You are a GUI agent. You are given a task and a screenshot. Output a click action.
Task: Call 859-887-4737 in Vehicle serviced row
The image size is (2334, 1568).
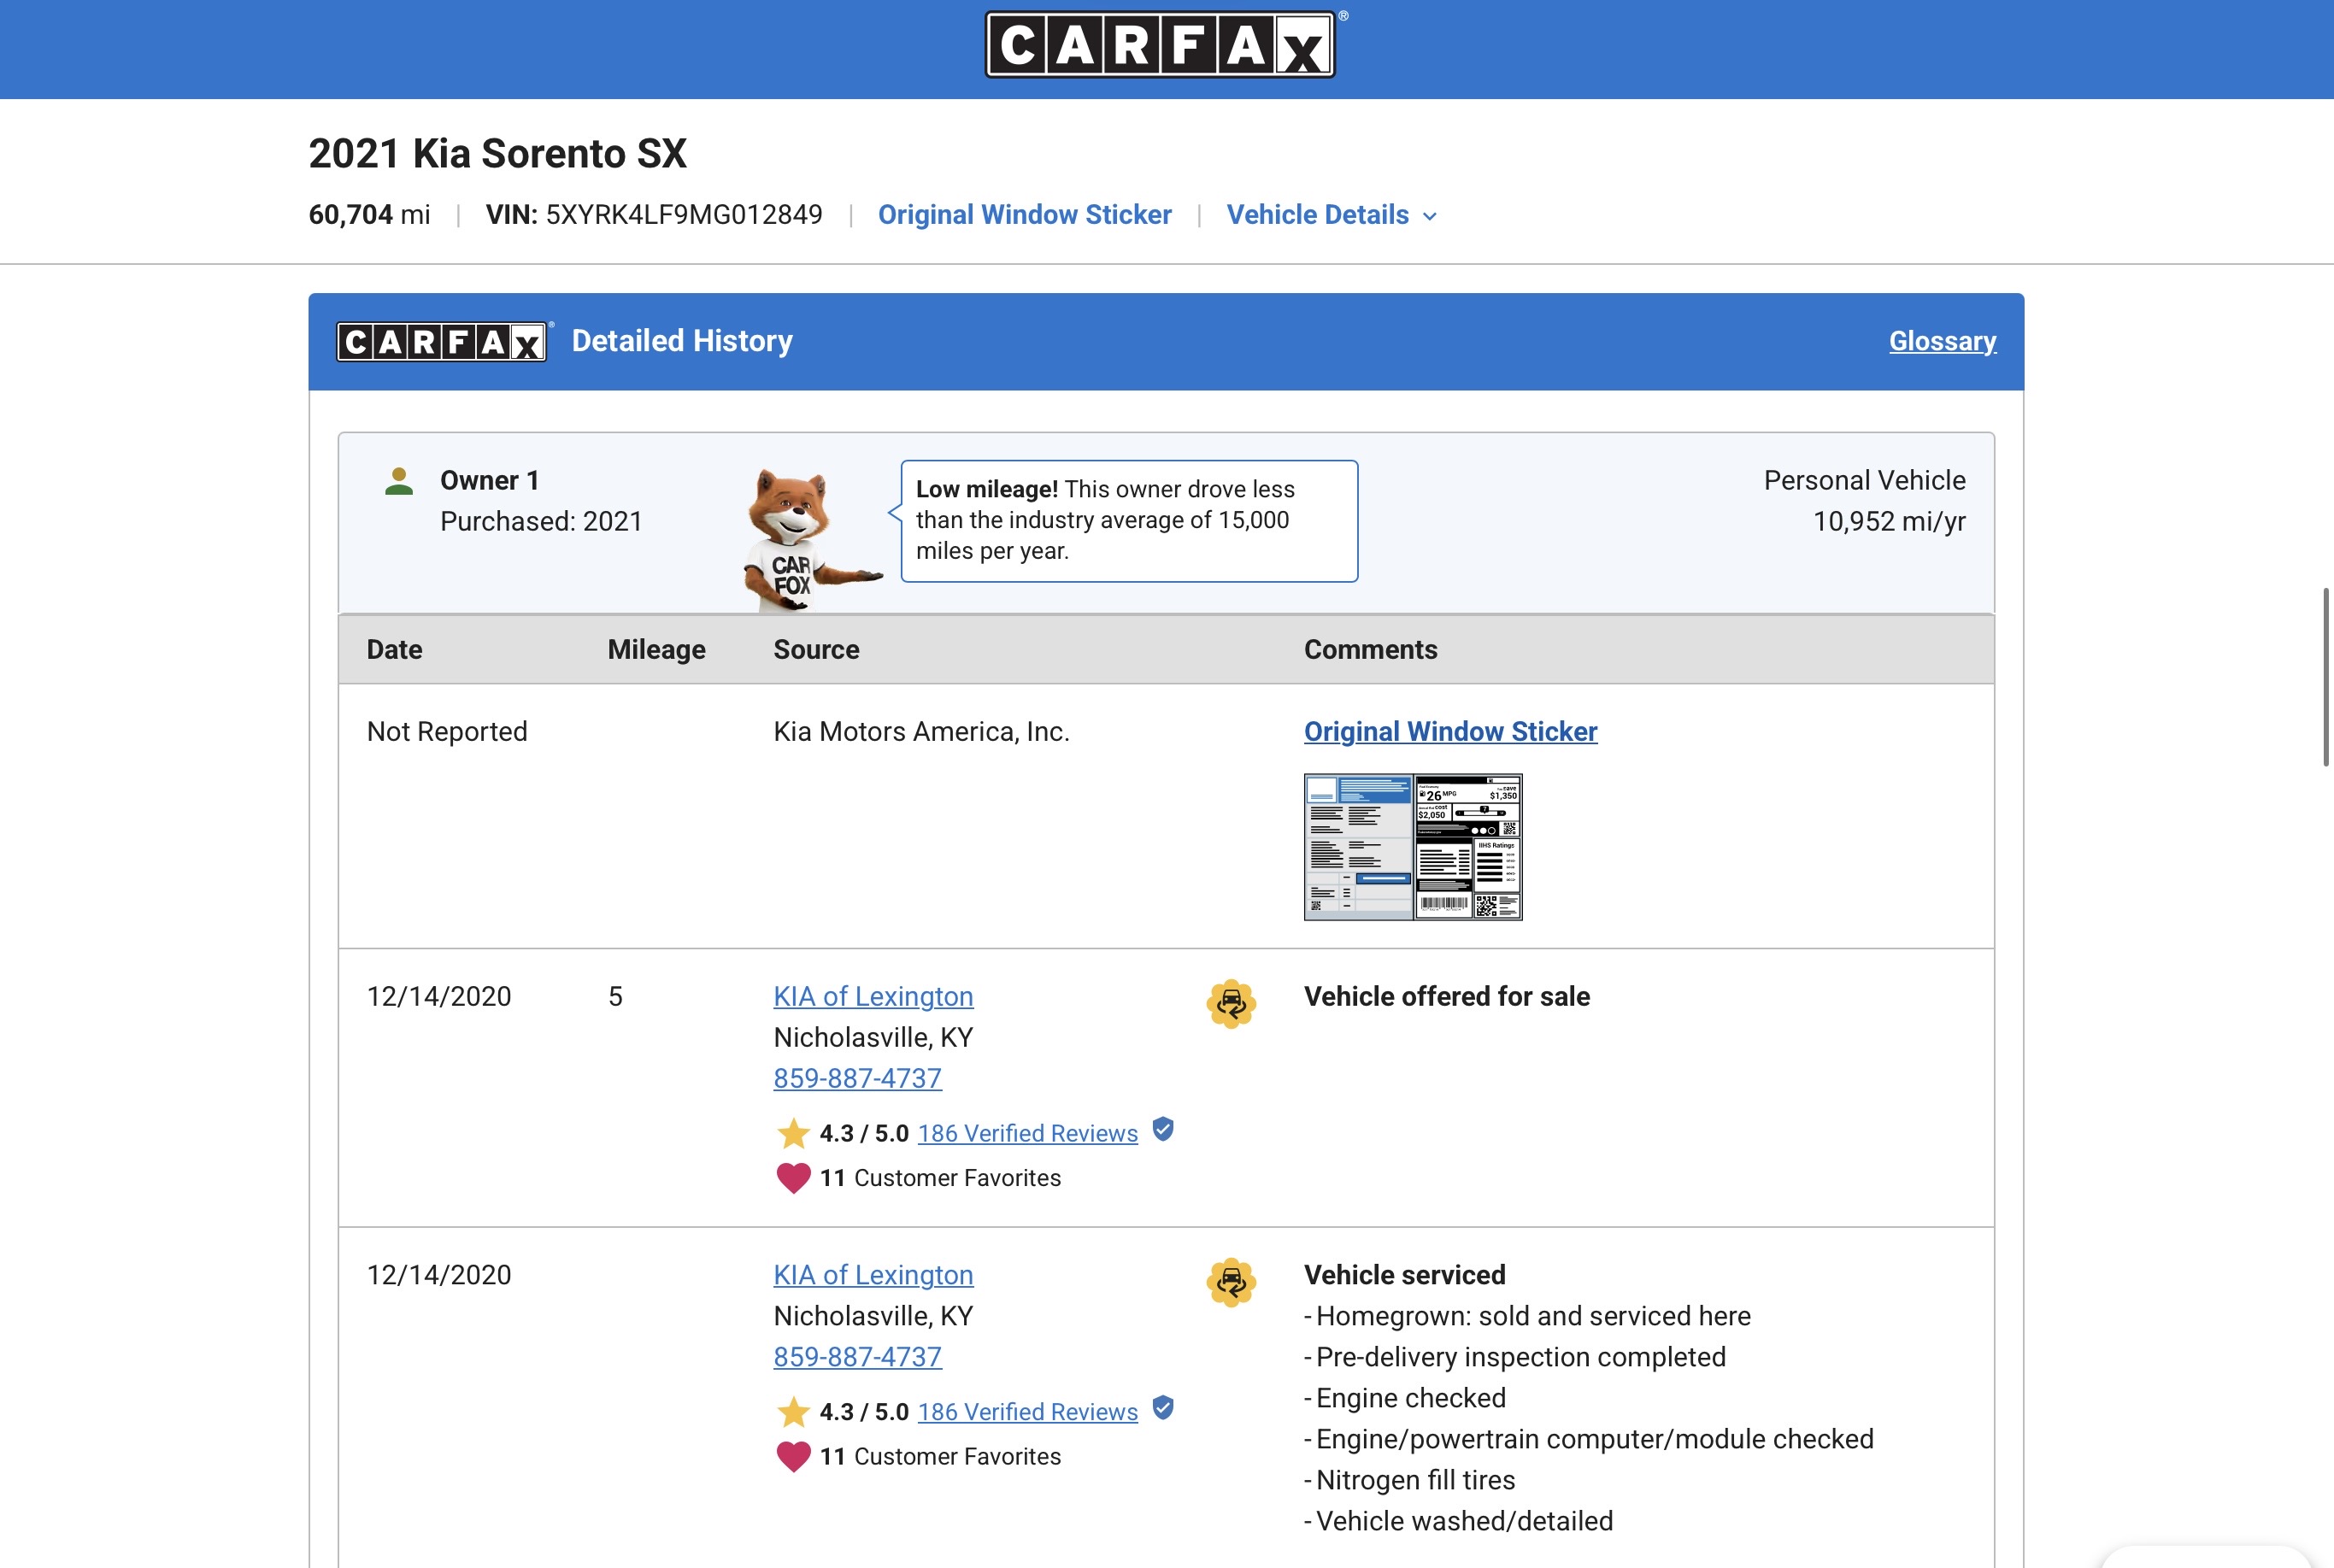857,1358
